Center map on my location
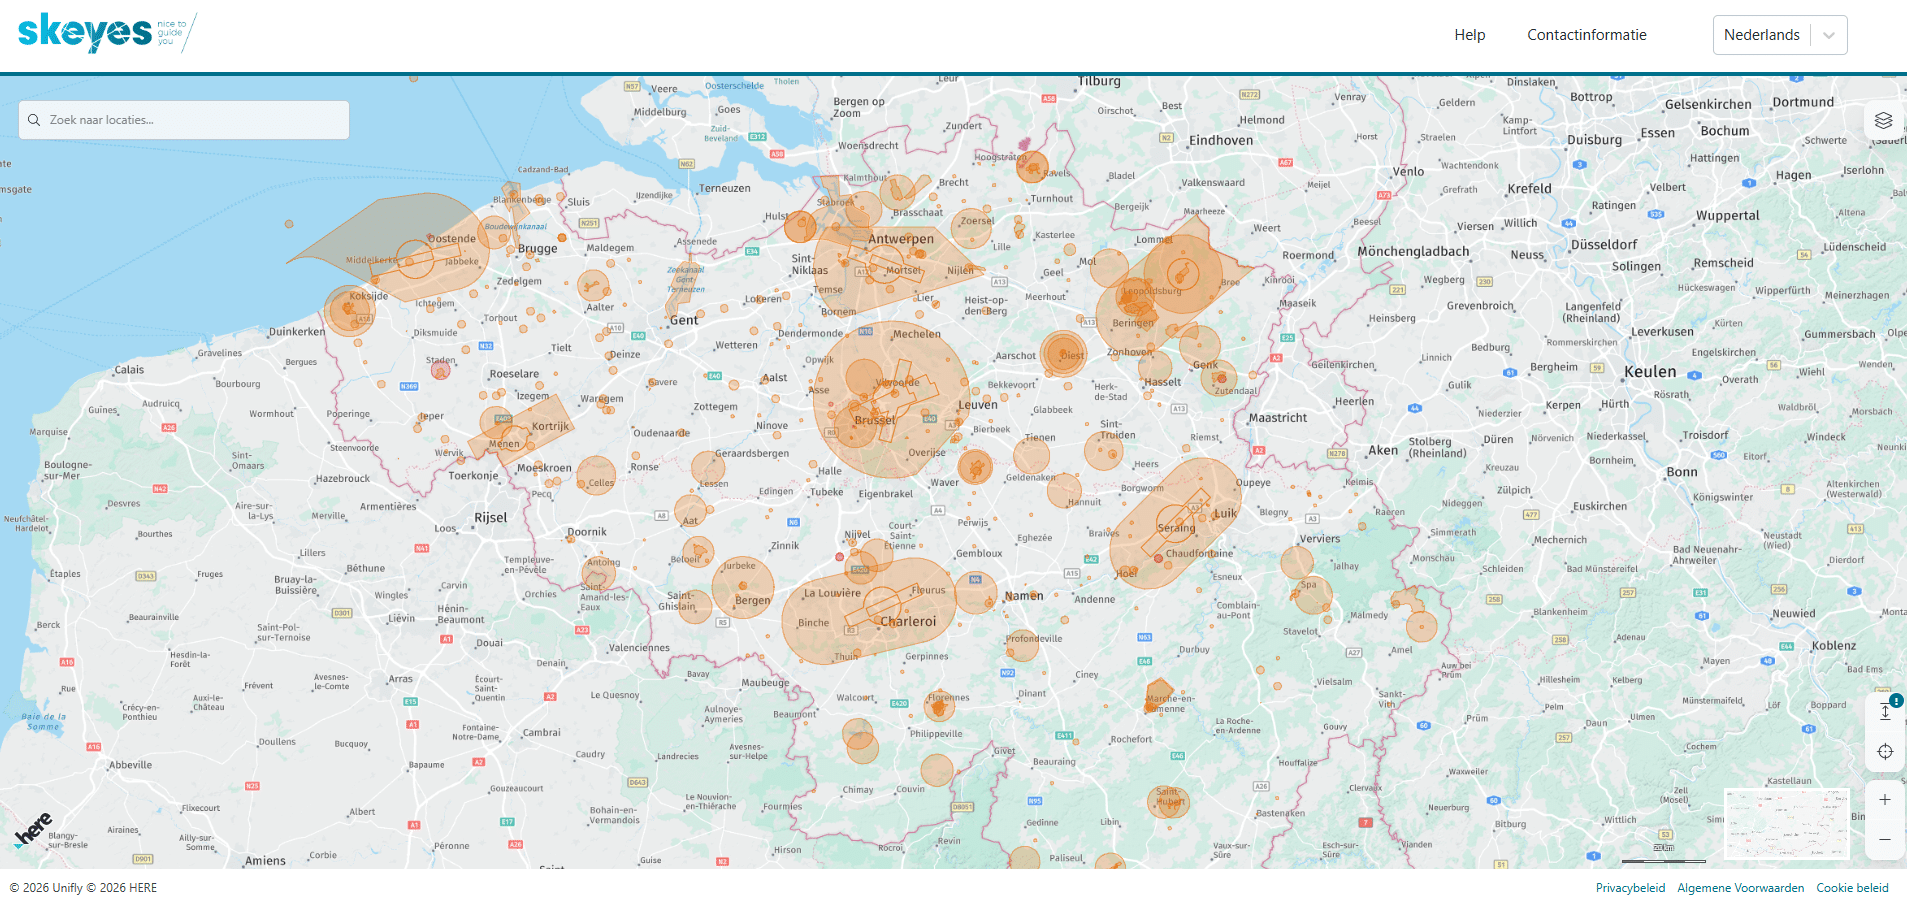The height and width of the screenshot is (901, 1907). click(1885, 752)
